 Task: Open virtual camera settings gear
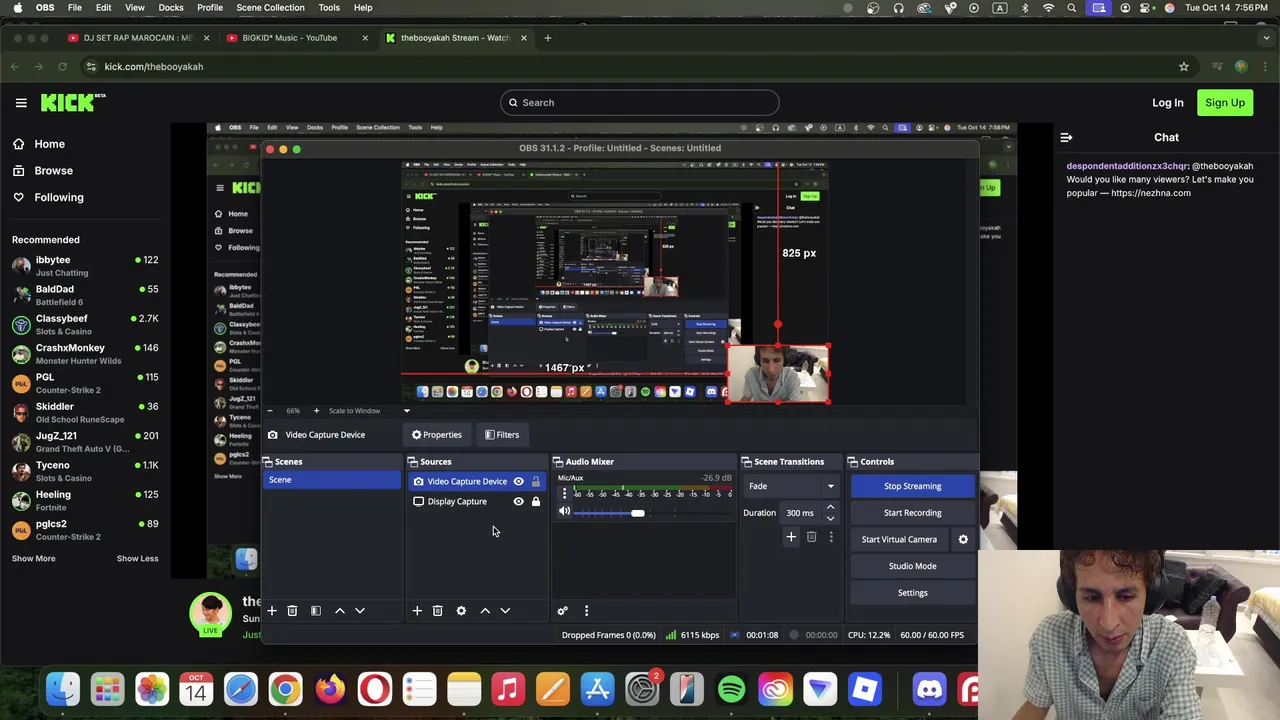coord(963,539)
